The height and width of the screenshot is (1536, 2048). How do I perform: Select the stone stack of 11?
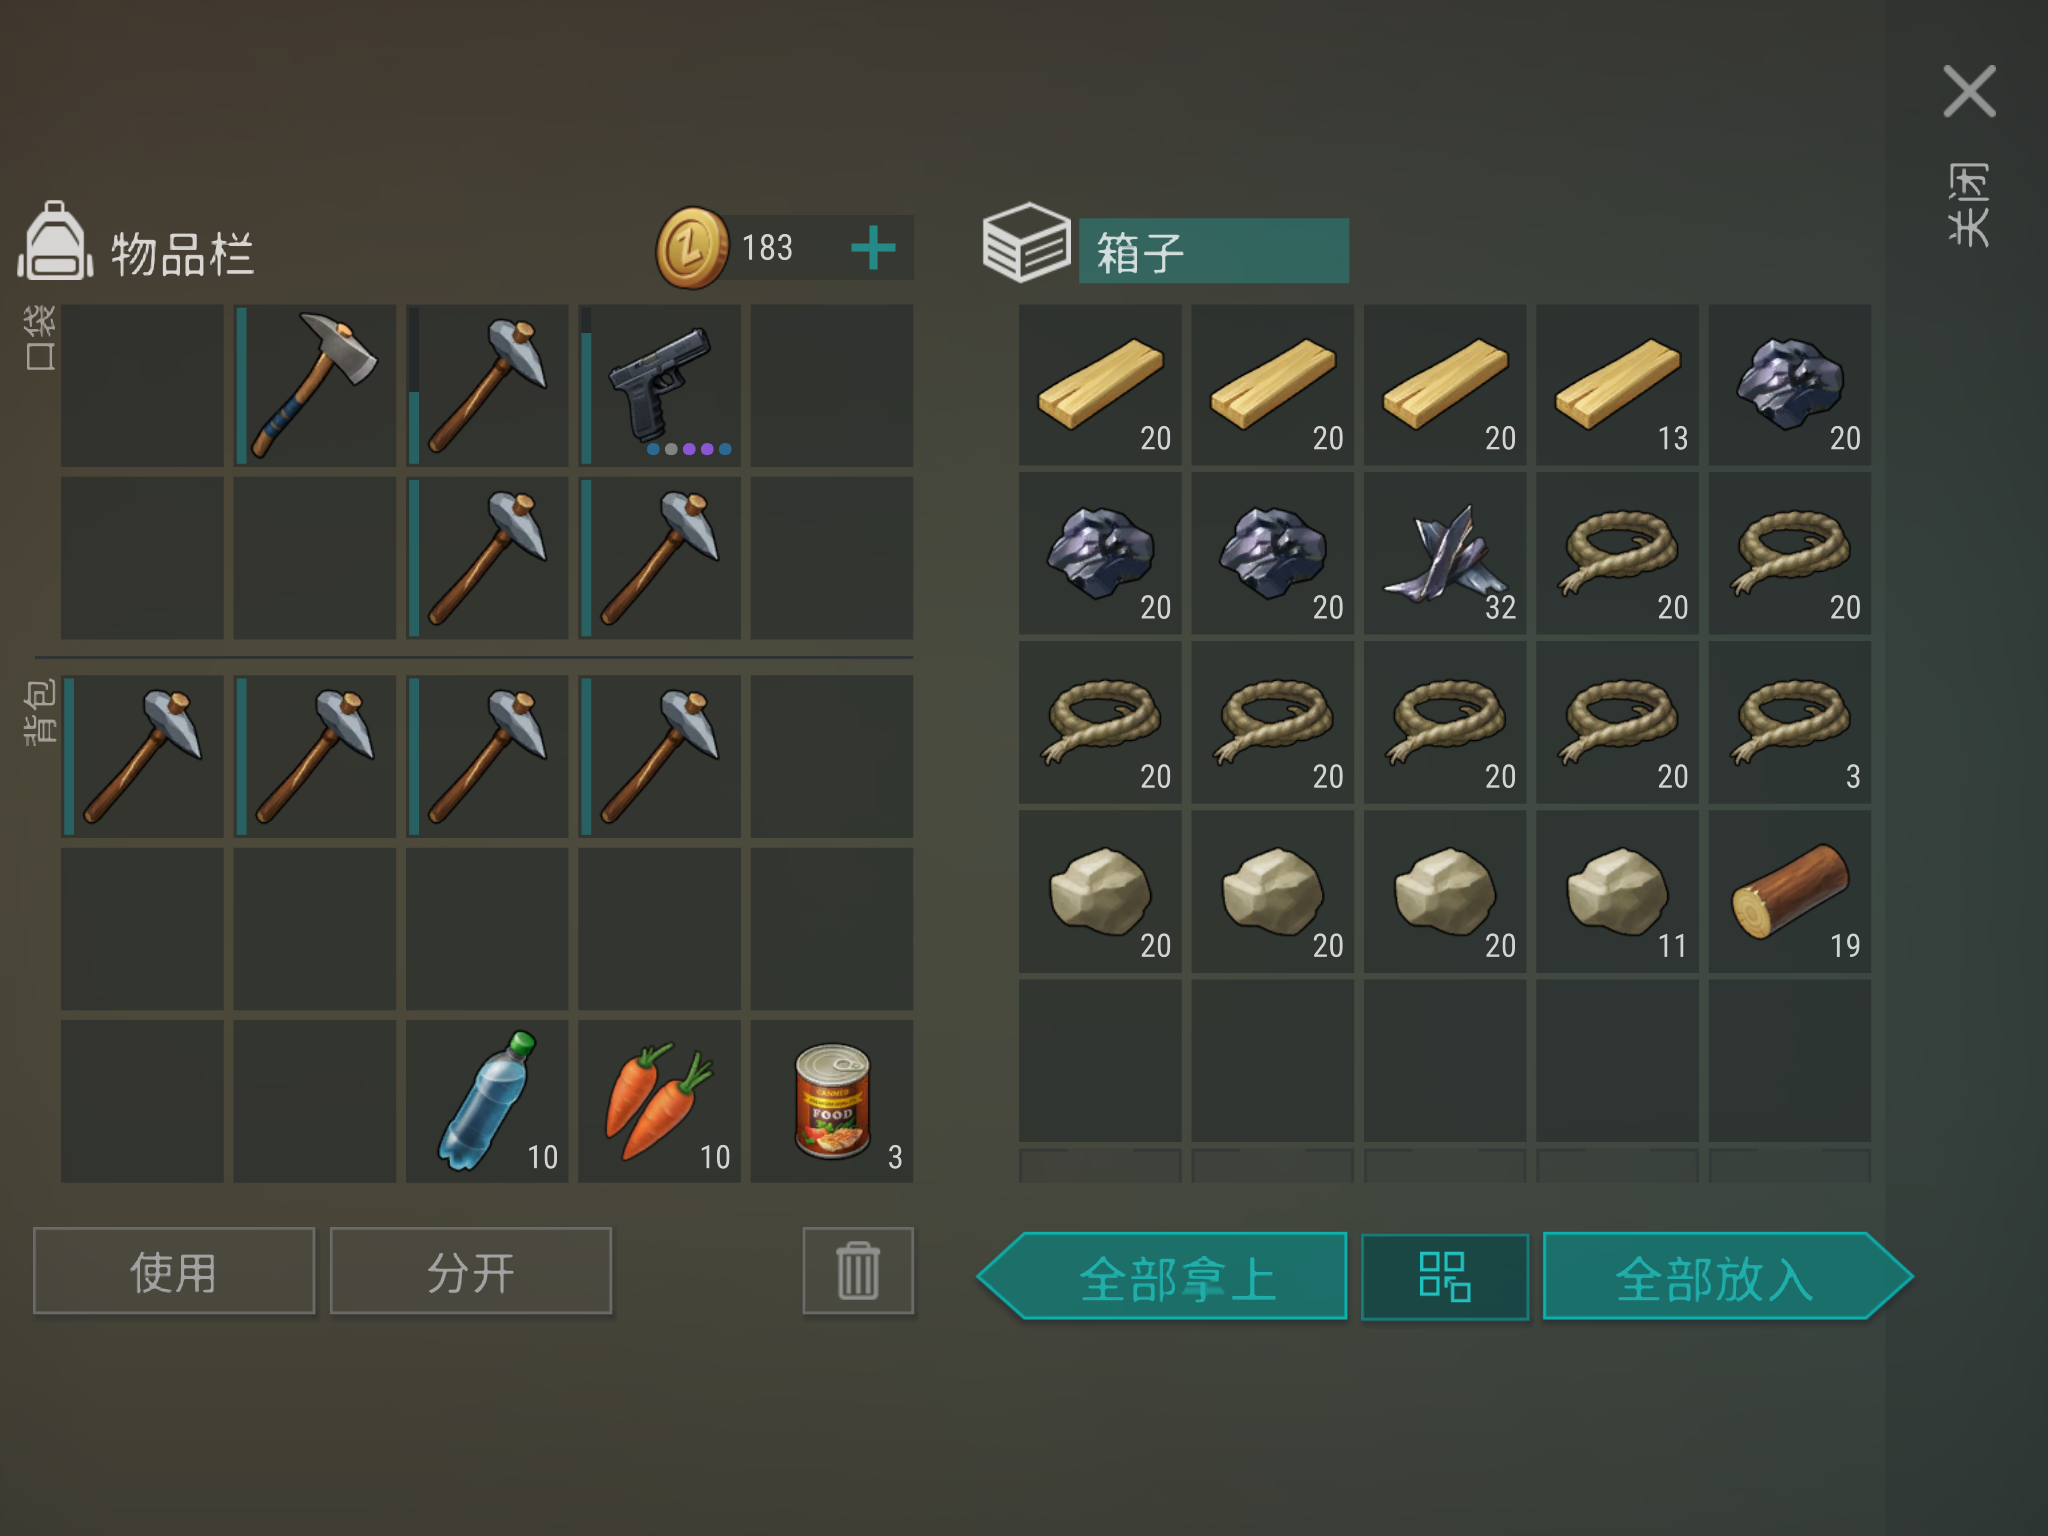coord(1618,891)
